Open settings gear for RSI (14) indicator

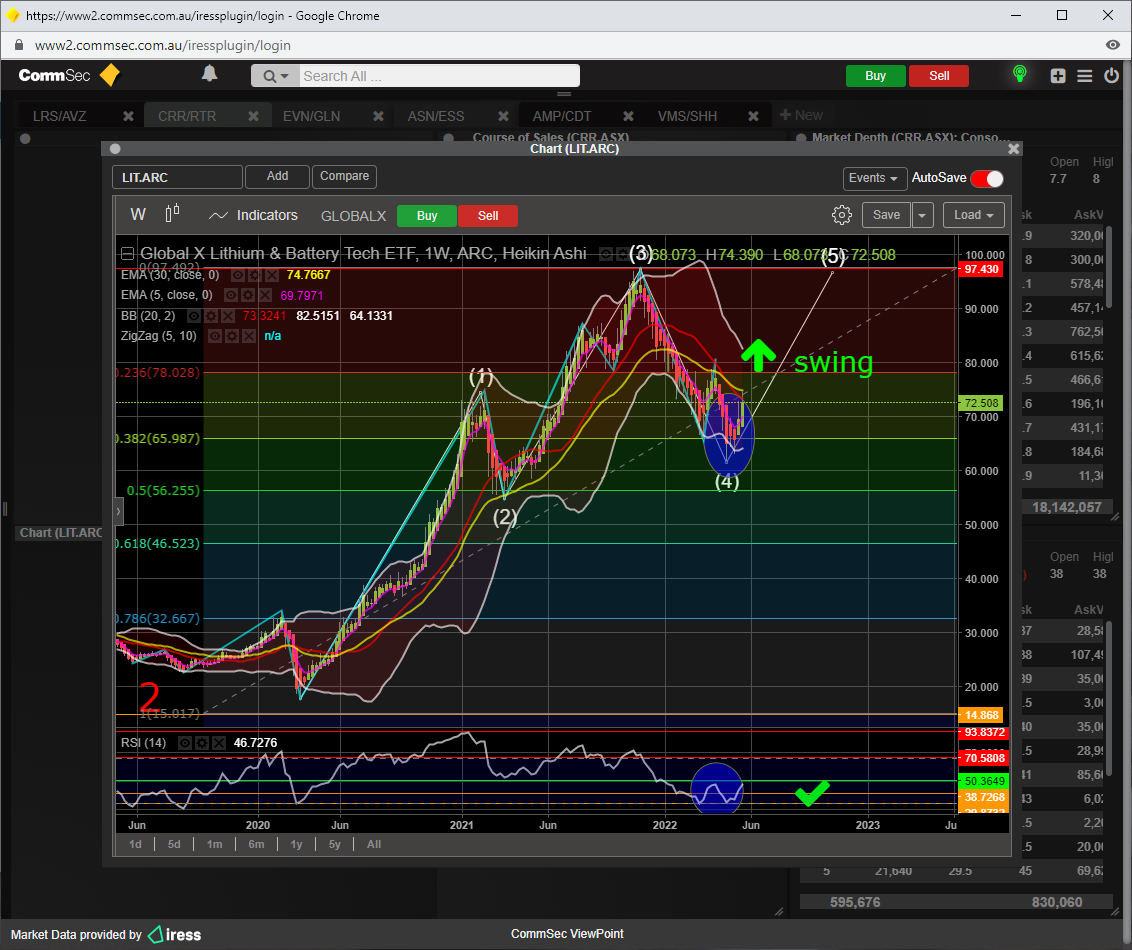[x=202, y=743]
